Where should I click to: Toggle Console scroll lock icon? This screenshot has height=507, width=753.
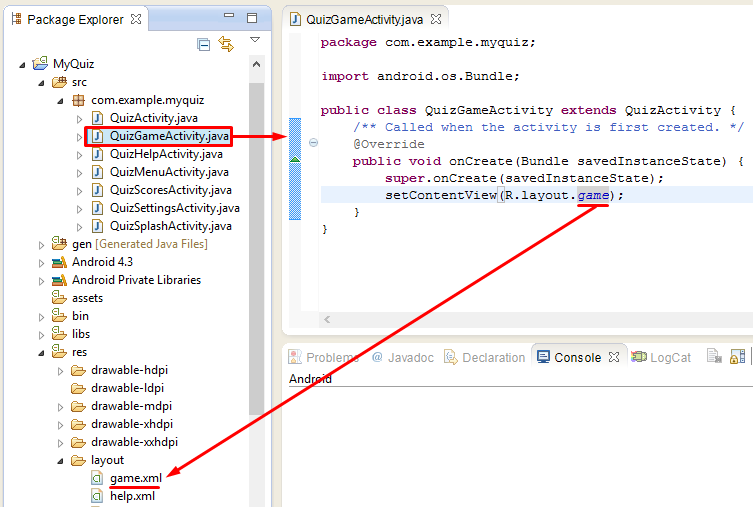[737, 356]
